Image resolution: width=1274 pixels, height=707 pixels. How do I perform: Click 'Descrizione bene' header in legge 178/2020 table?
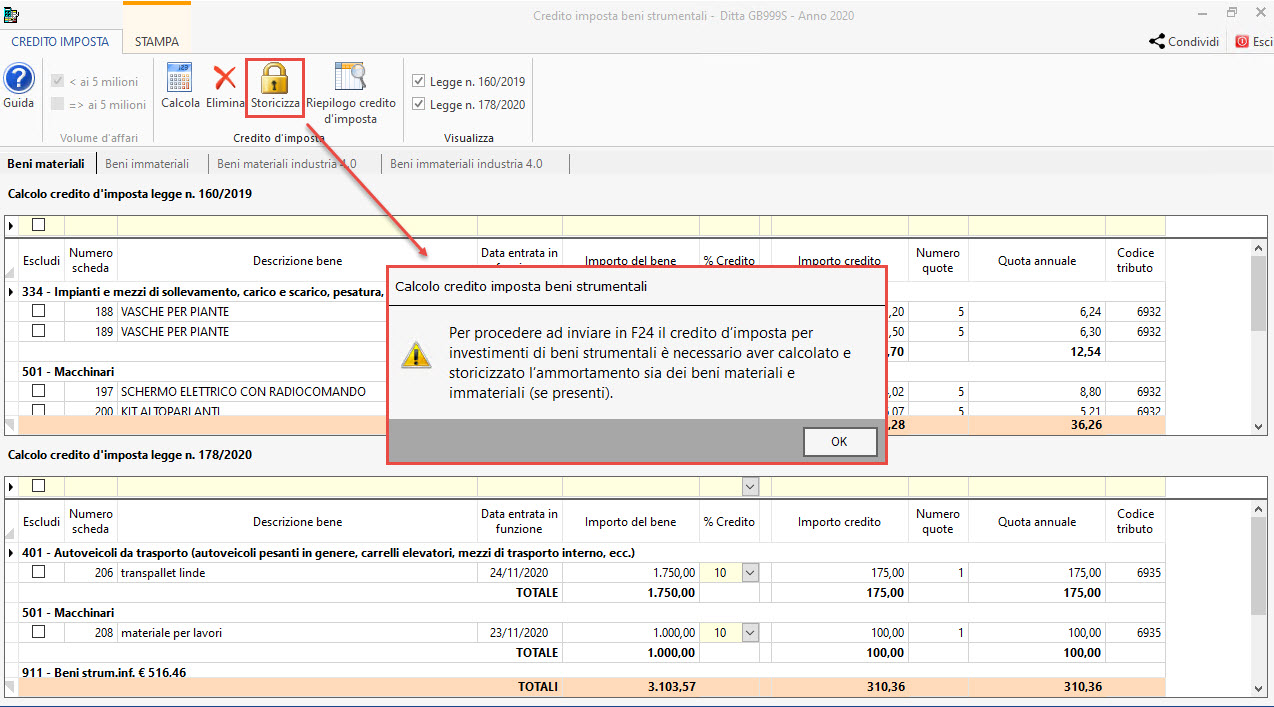297,522
